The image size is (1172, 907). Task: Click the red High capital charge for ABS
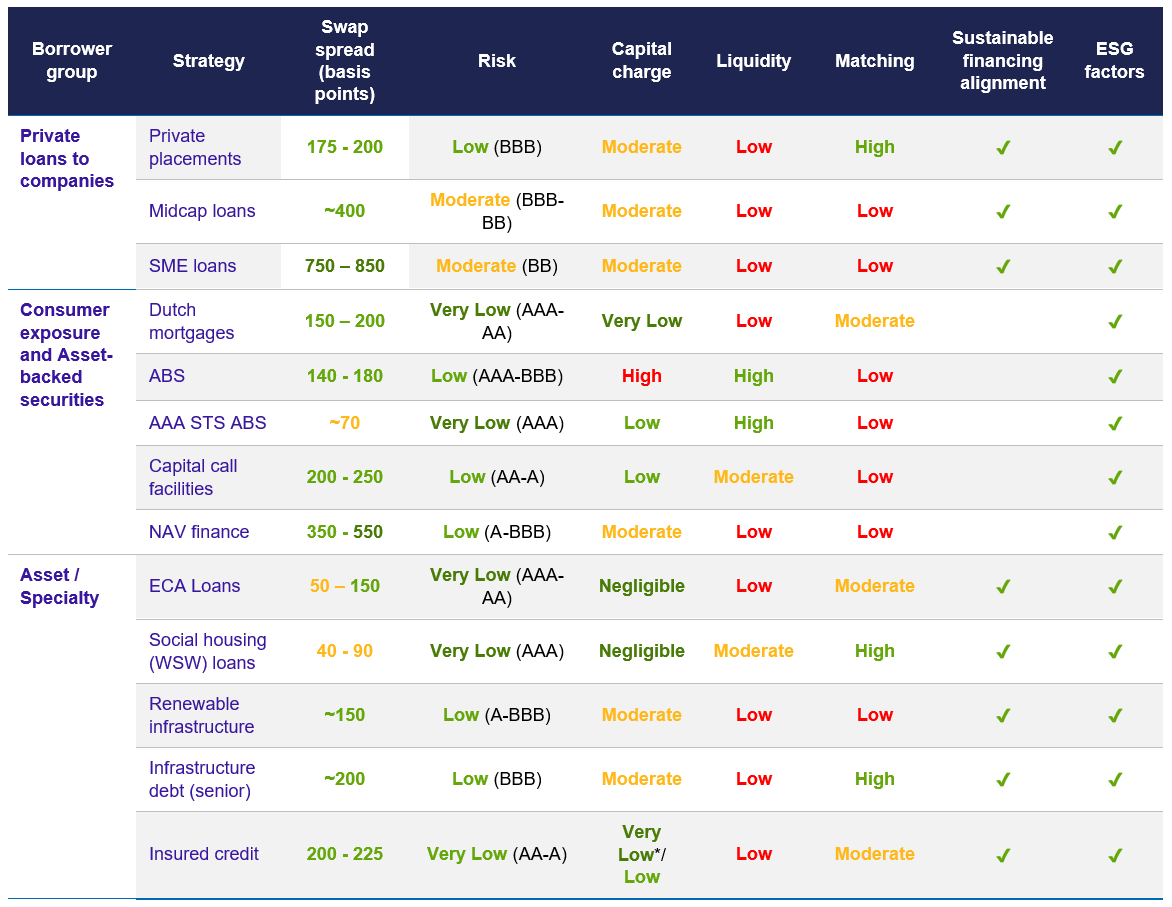pos(642,376)
